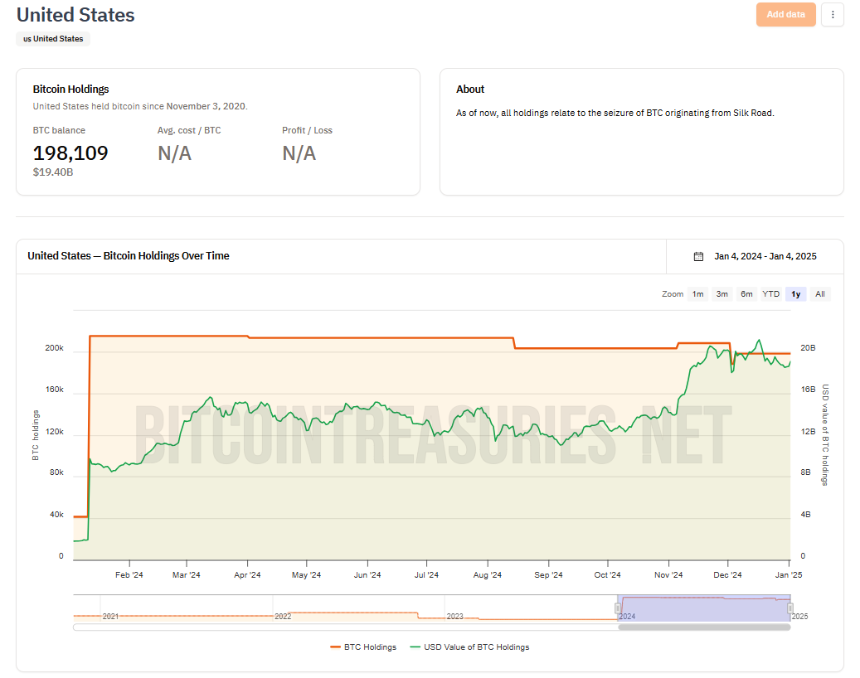This screenshot has width=860, height=678.
Task: Click the right navigator range handle
Action: [790, 608]
